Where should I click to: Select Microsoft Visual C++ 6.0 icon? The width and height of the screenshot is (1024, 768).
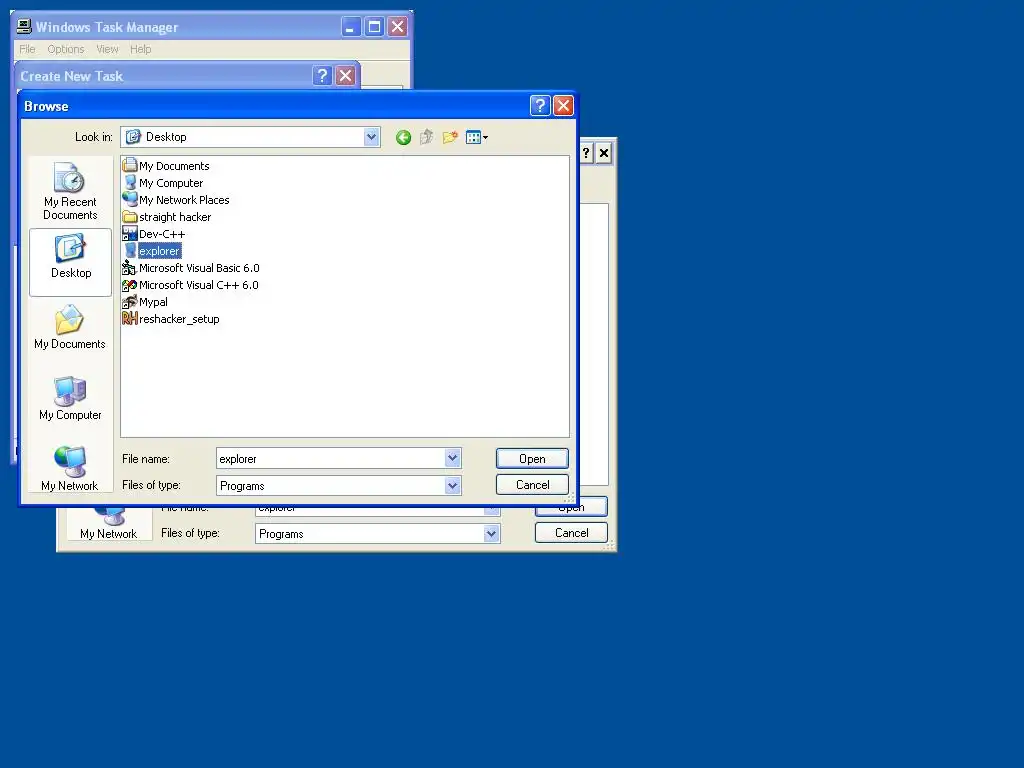coord(130,285)
